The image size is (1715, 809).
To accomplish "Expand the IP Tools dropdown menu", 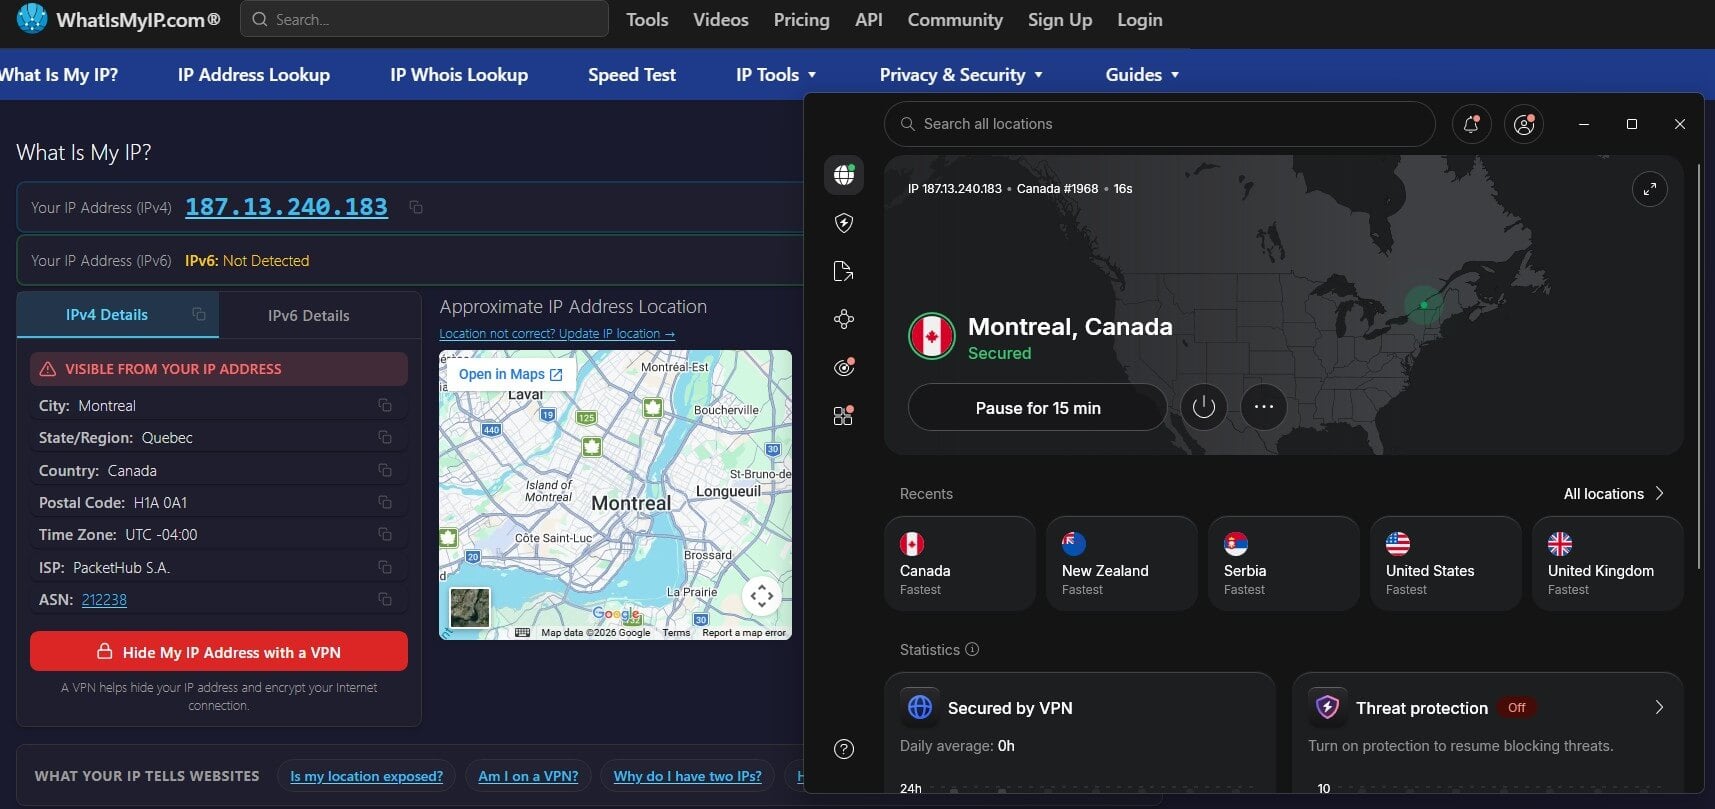I will click(776, 74).
